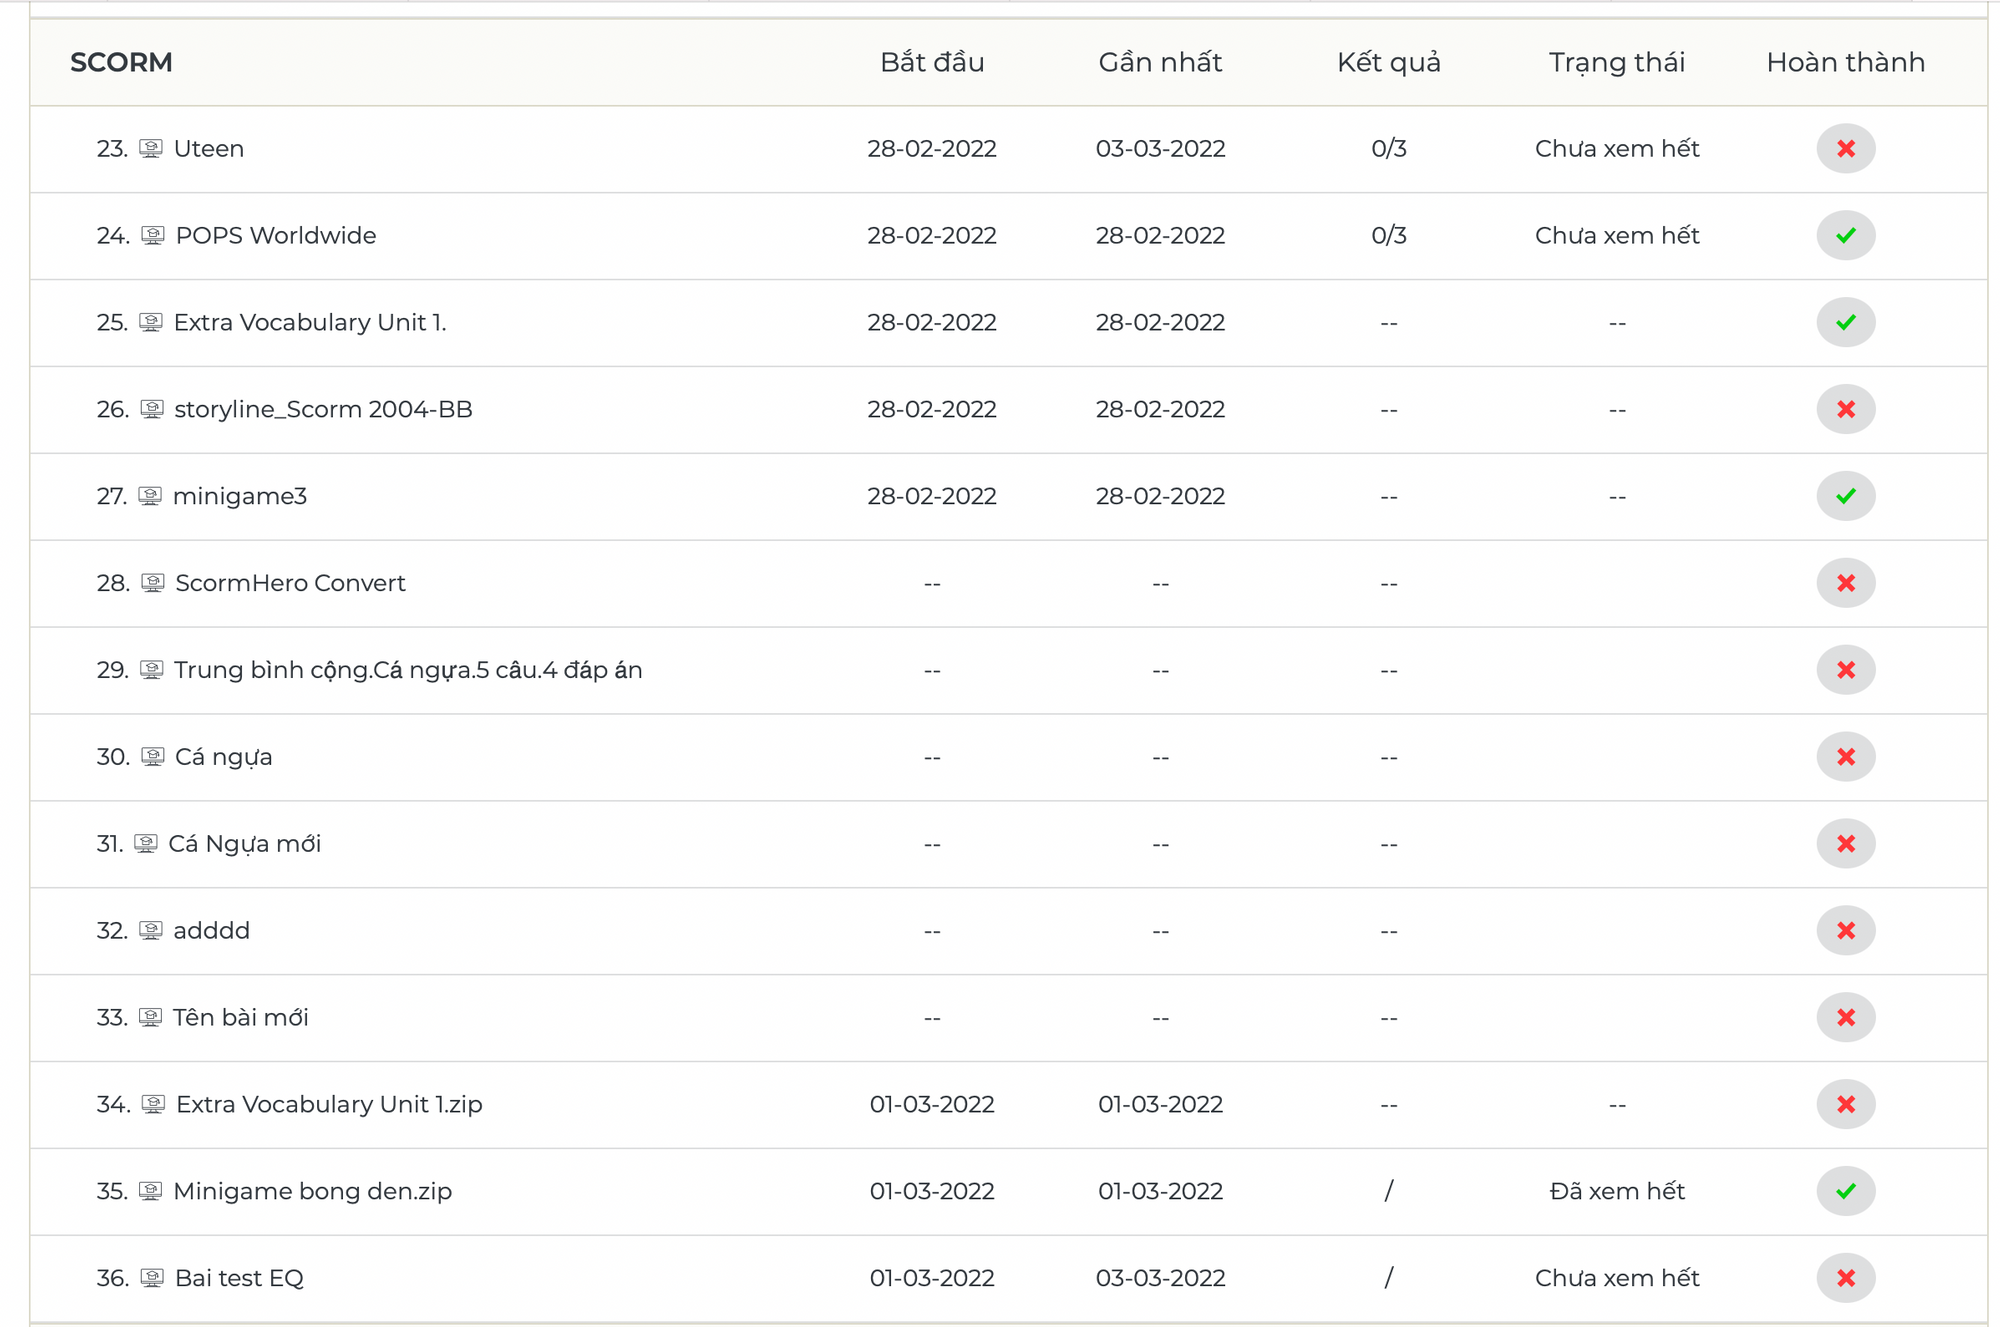Image resolution: width=2000 pixels, height=1327 pixels.
Task: Click SCORM icon beside ScormHero Convert
Action: pyautogui.click(x=153, y=583)
